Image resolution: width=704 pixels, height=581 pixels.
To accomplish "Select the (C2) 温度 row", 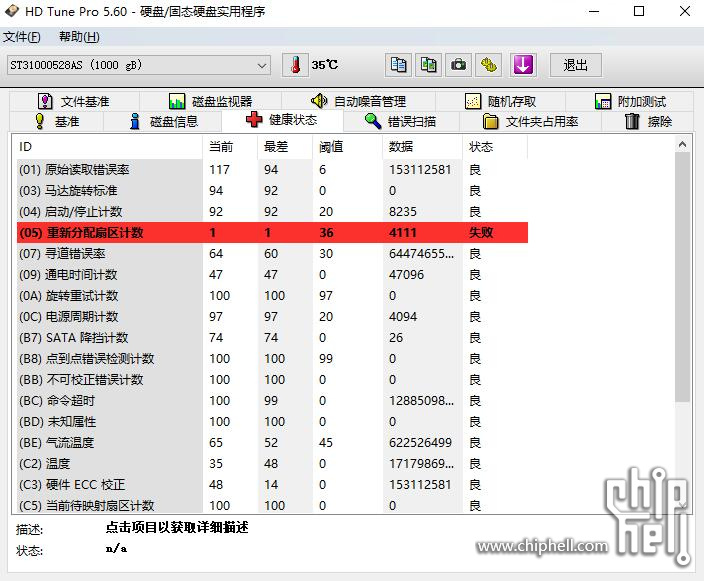I will [272, 464].
